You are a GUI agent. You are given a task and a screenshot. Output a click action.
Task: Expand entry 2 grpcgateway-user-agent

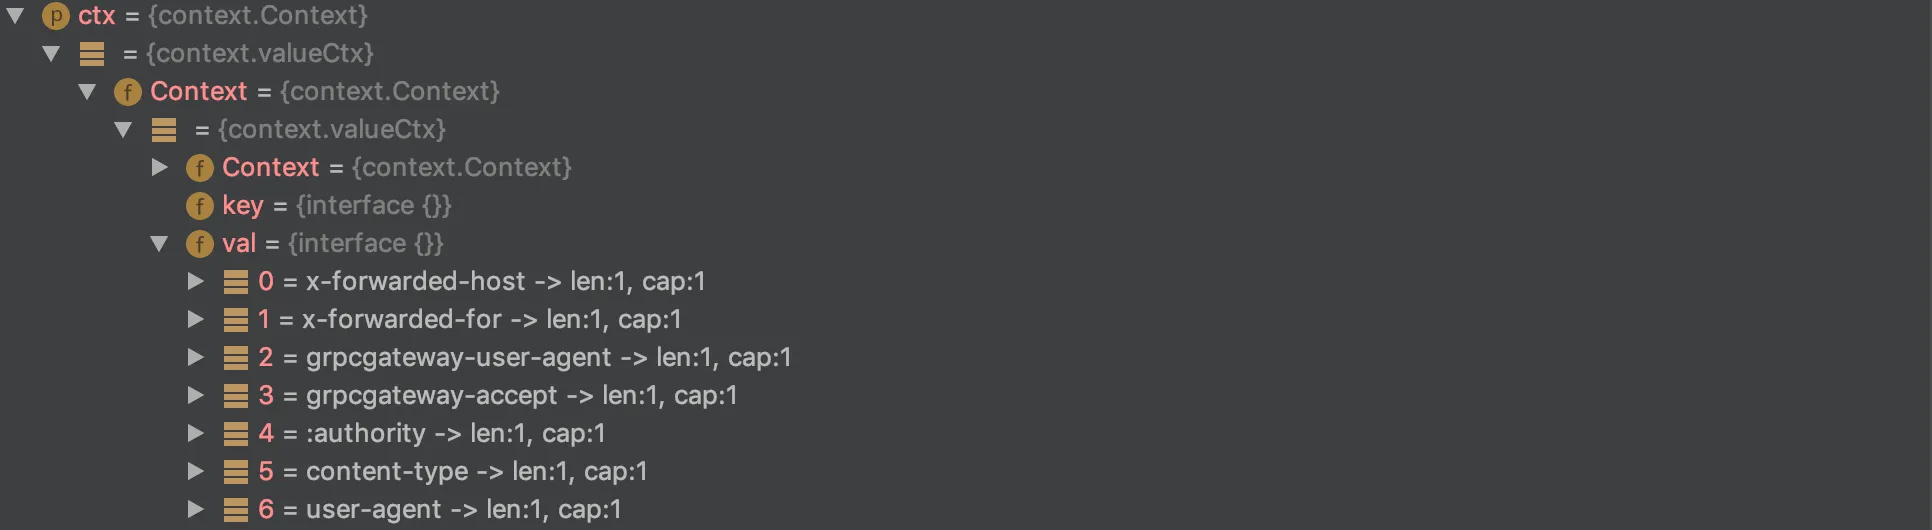pyautogui.click(x=195, y=357)
